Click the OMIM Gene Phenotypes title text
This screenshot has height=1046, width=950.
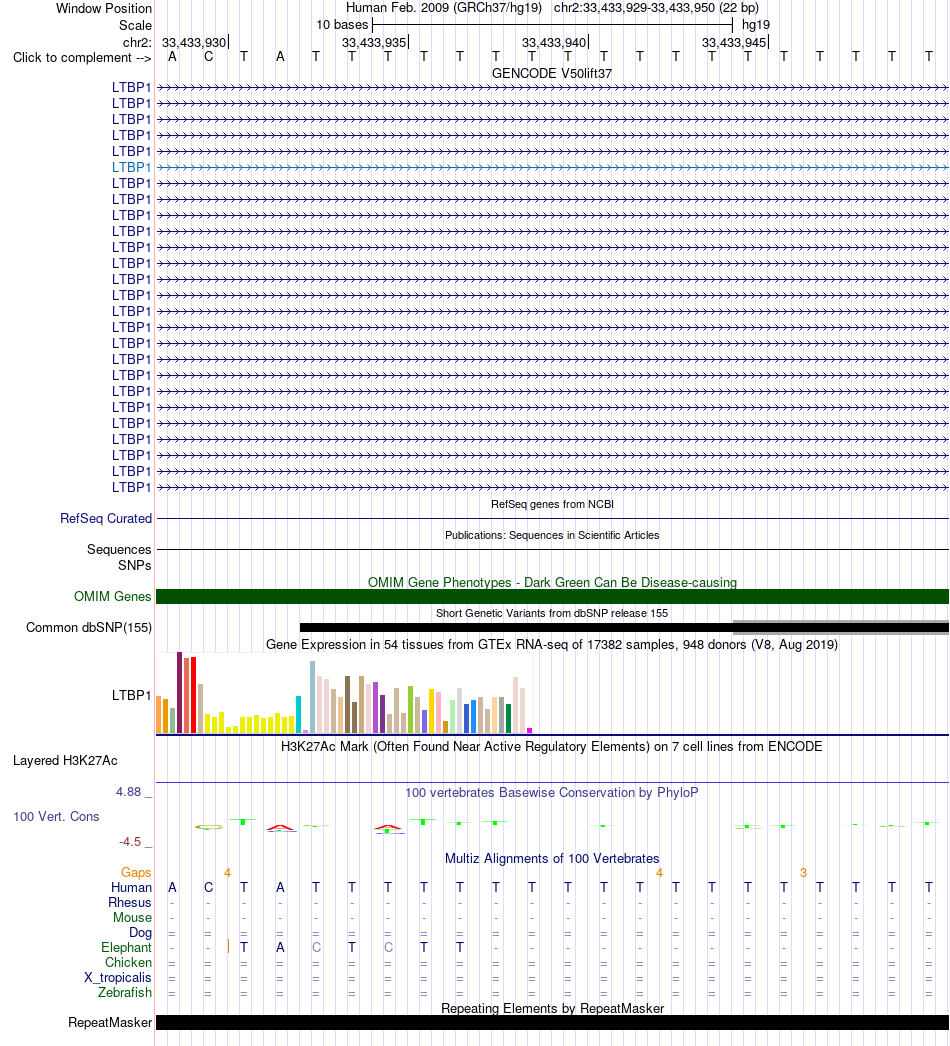click(x=552, y=582)
